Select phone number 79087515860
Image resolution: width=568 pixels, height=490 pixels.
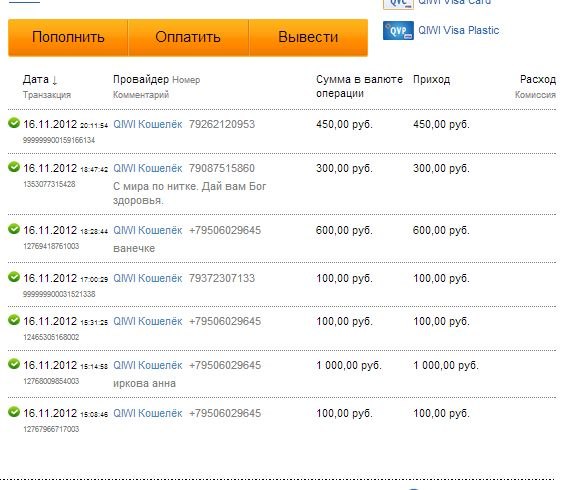222,168
